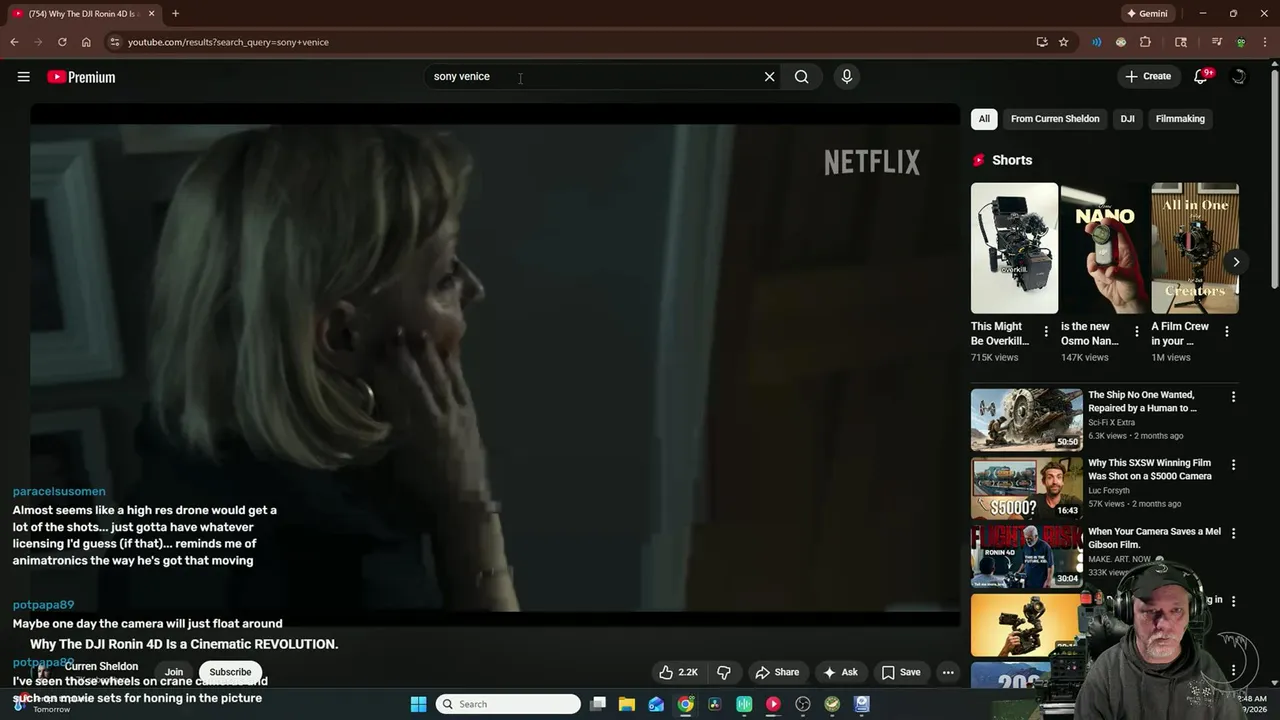Screen dimensions: 1280x720
Task: Open Windows Start menu
Action: [418, 704]
